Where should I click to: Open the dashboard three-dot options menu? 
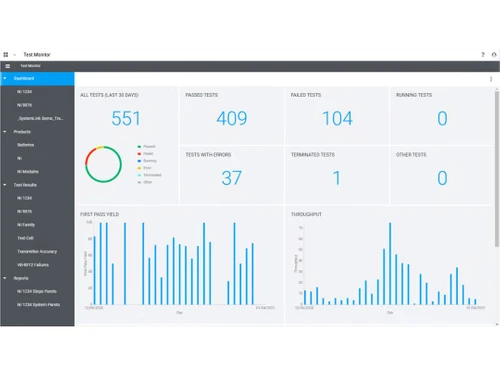[x=491, y=79]
